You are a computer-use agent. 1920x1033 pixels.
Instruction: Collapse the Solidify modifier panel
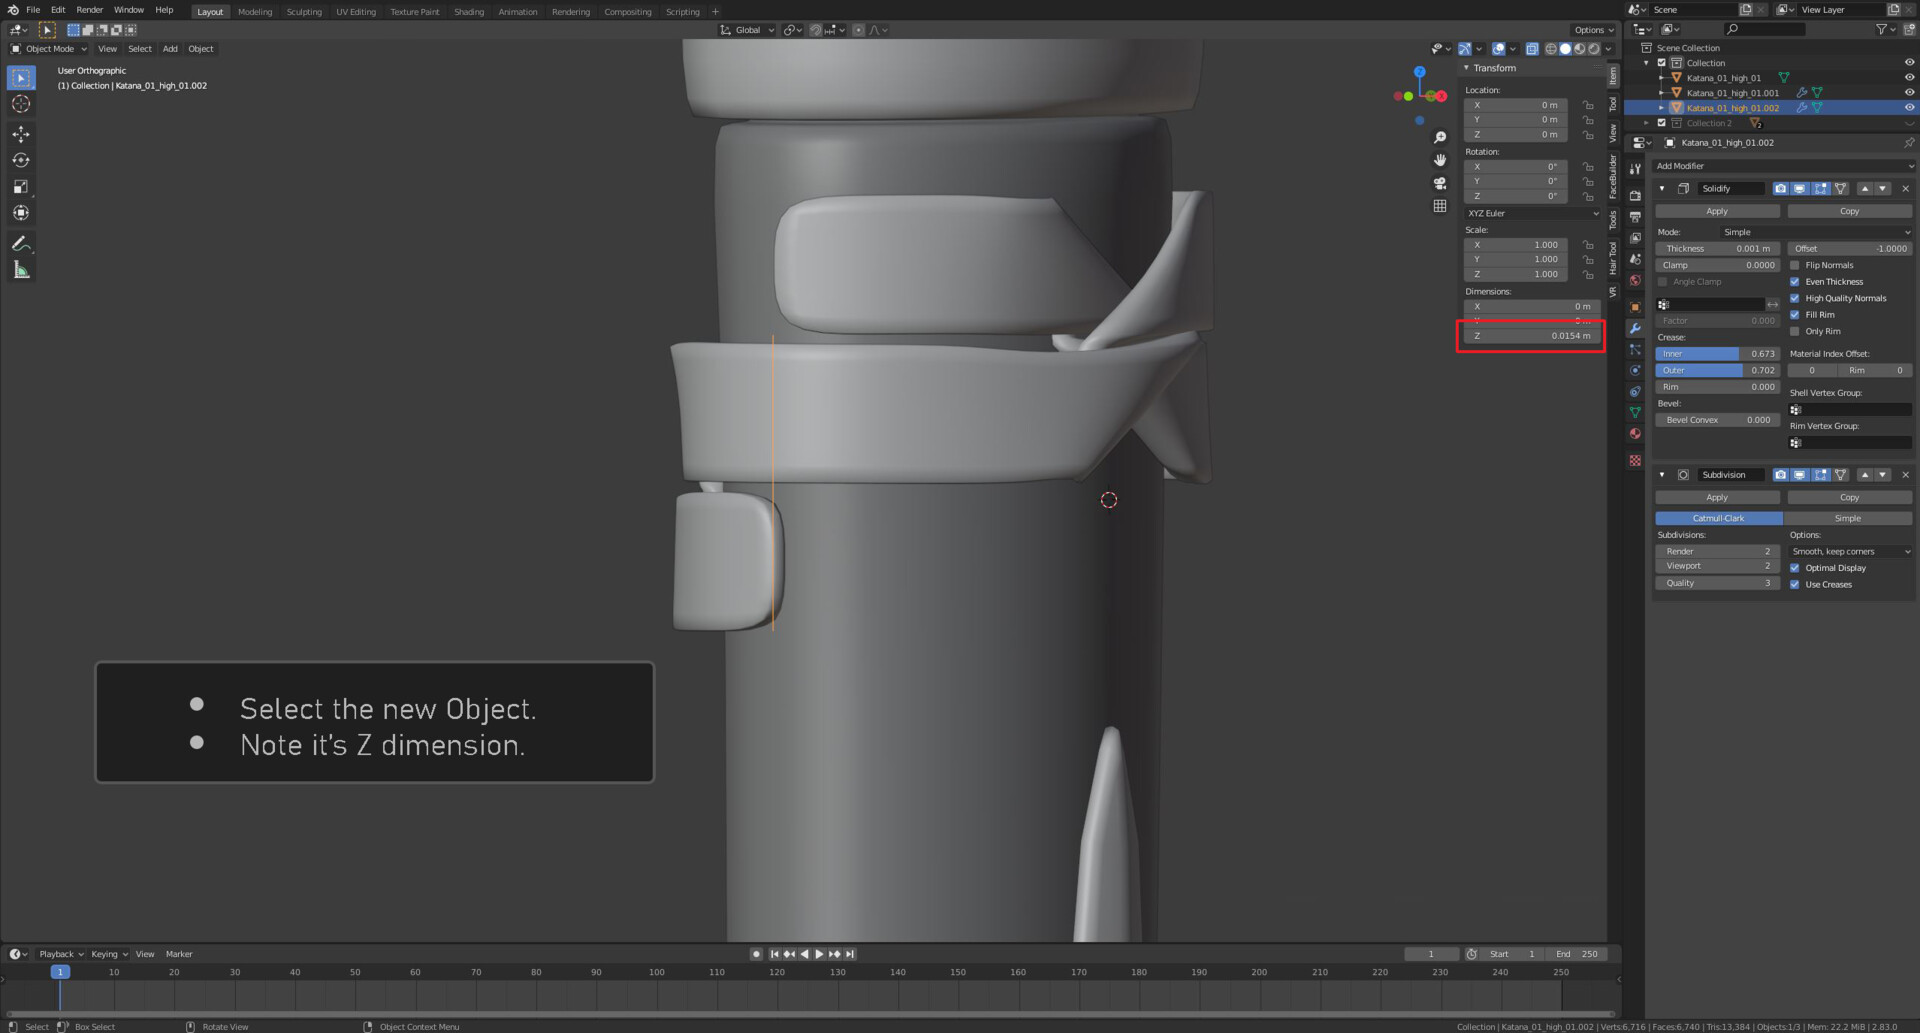(x=1662, y=189)
